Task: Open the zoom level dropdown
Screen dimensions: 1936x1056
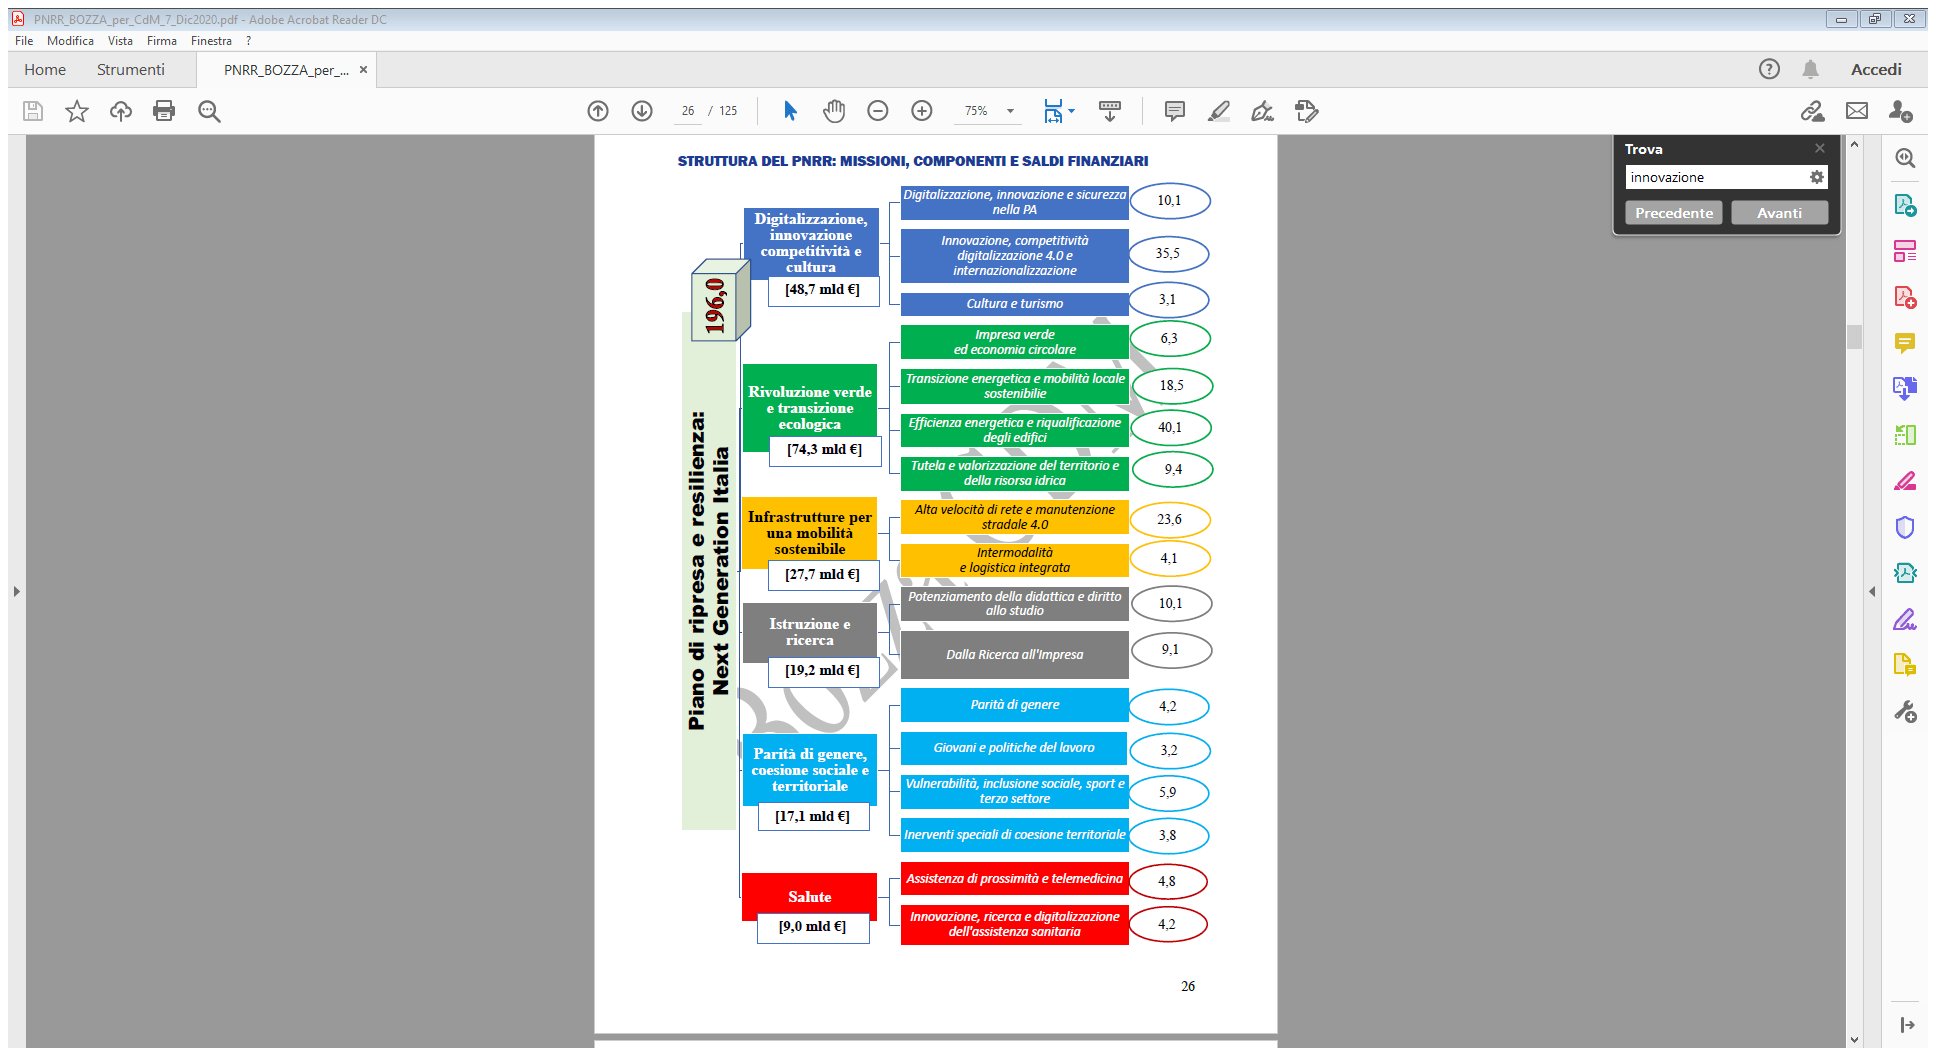Action: [1010, 111]
